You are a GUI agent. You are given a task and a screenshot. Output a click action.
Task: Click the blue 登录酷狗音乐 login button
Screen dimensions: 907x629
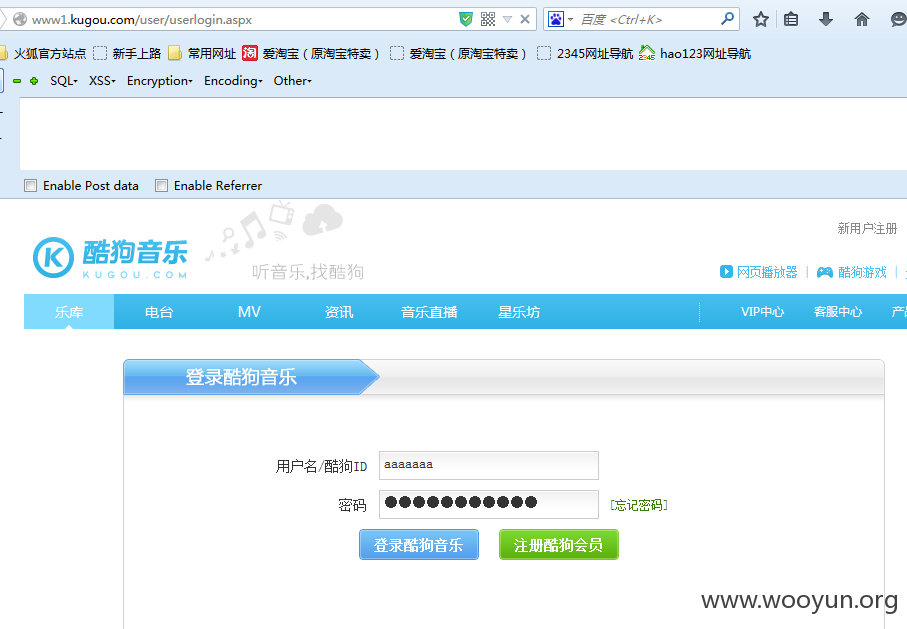419,545
